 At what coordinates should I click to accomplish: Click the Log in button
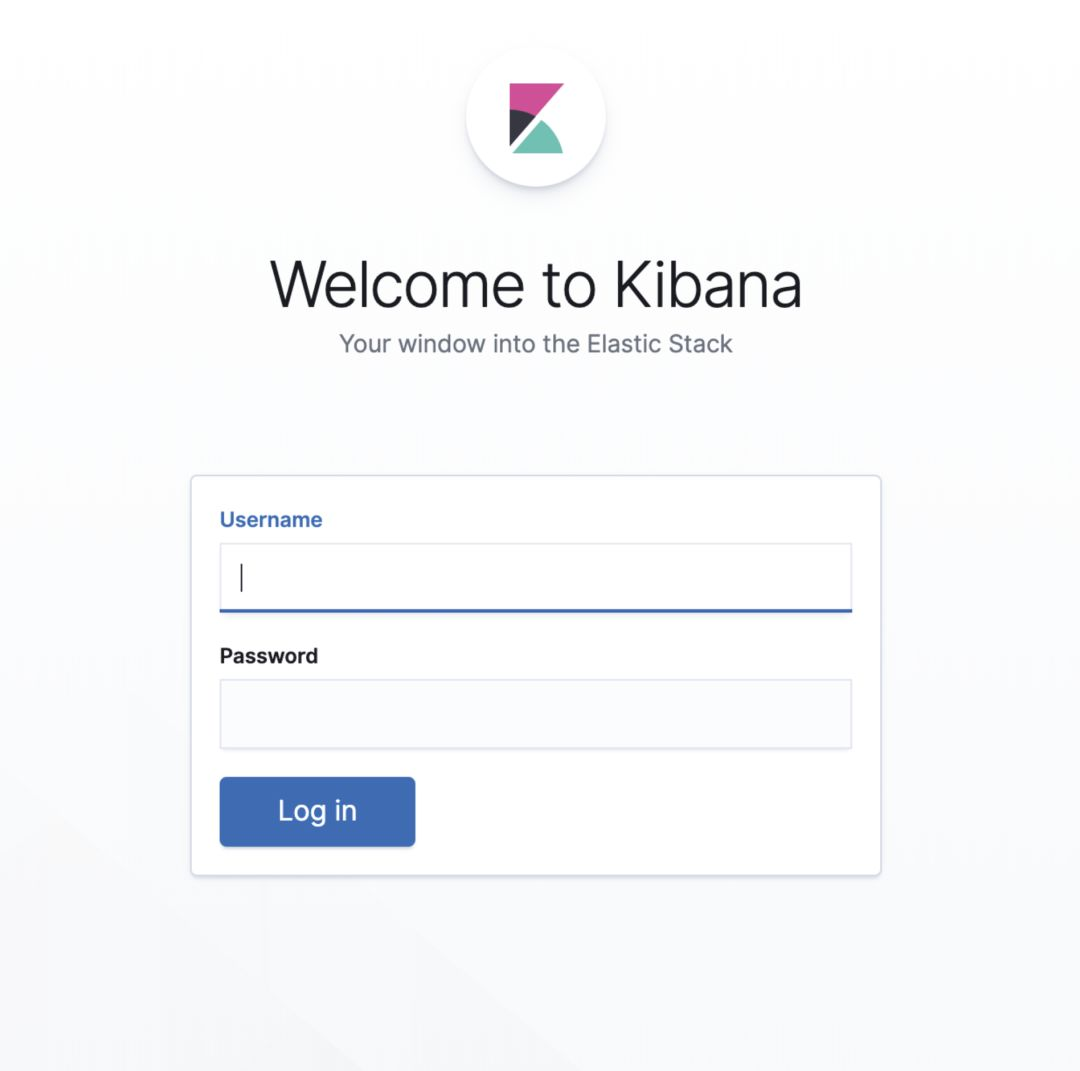point(318,811)
